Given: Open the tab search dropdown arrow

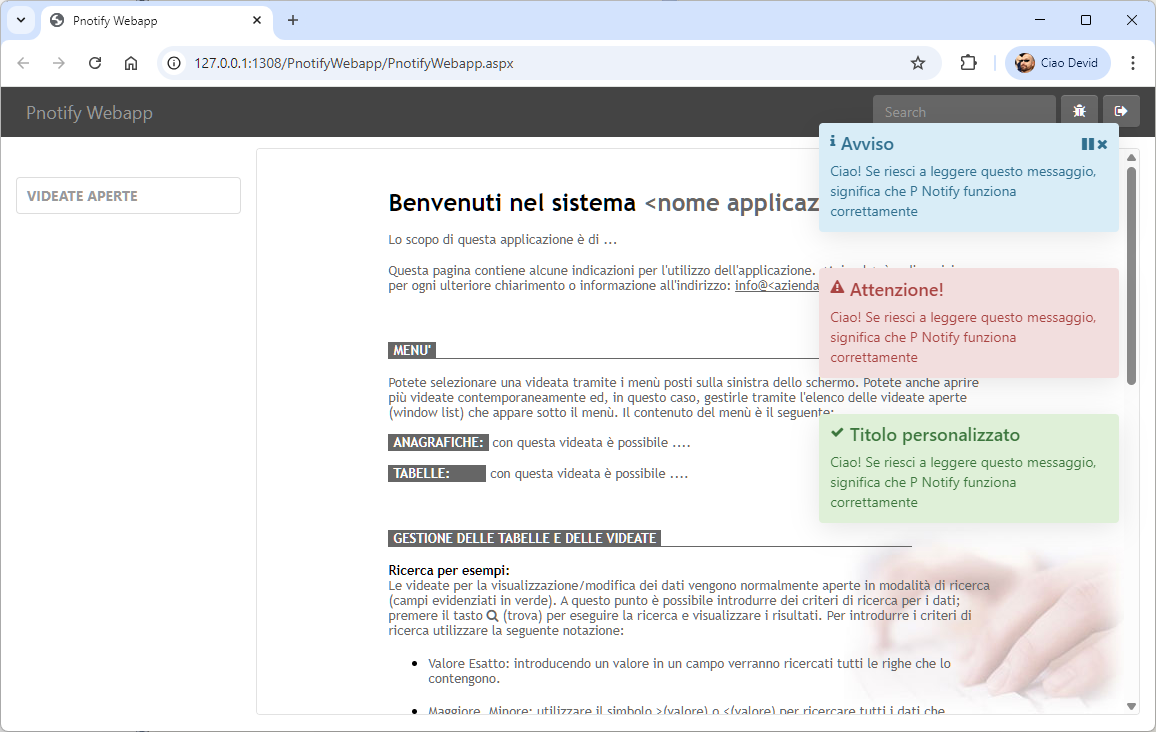Looking at the screenshot, I should (x=20, y=20).
